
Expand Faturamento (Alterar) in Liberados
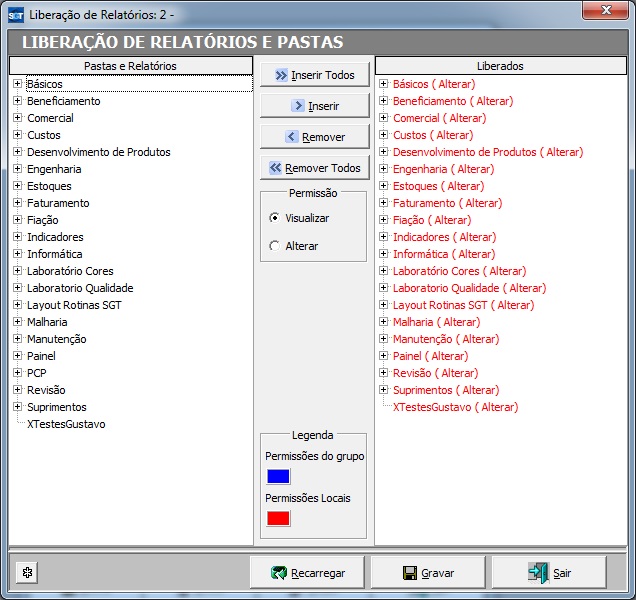[383, 202]
